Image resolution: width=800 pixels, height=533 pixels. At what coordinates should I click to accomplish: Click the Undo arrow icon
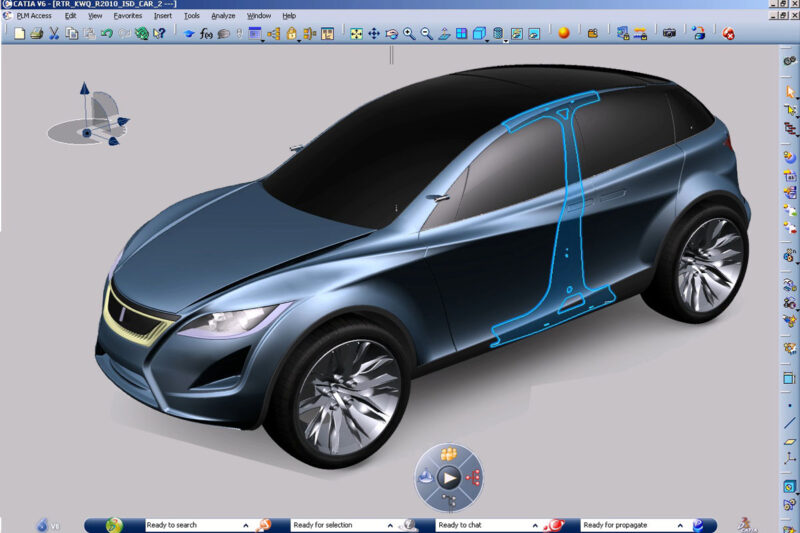point(107,33)
